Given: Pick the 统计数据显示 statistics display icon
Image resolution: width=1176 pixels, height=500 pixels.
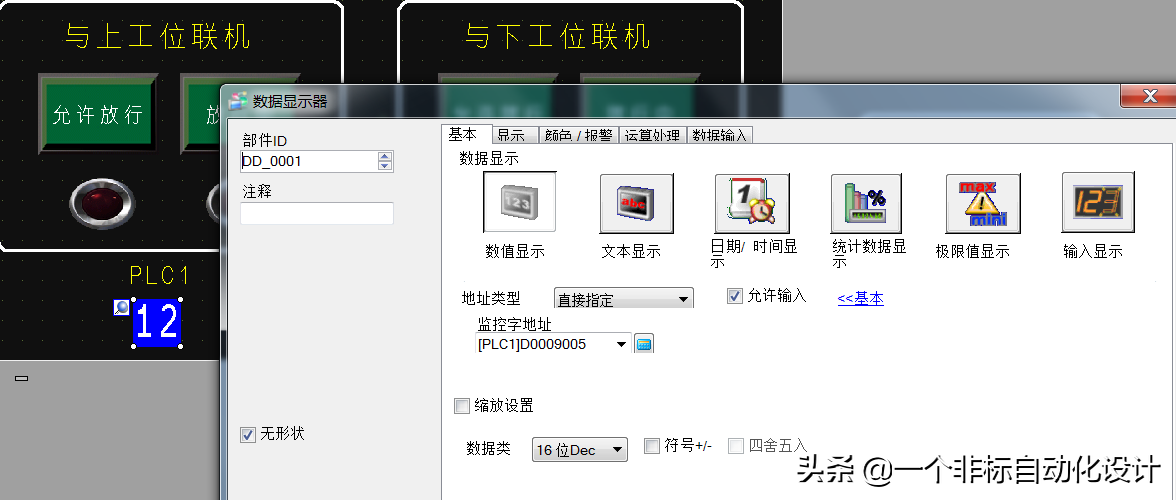Looking at the screenshot, I should pyautogui.click(x=867, y=203).
